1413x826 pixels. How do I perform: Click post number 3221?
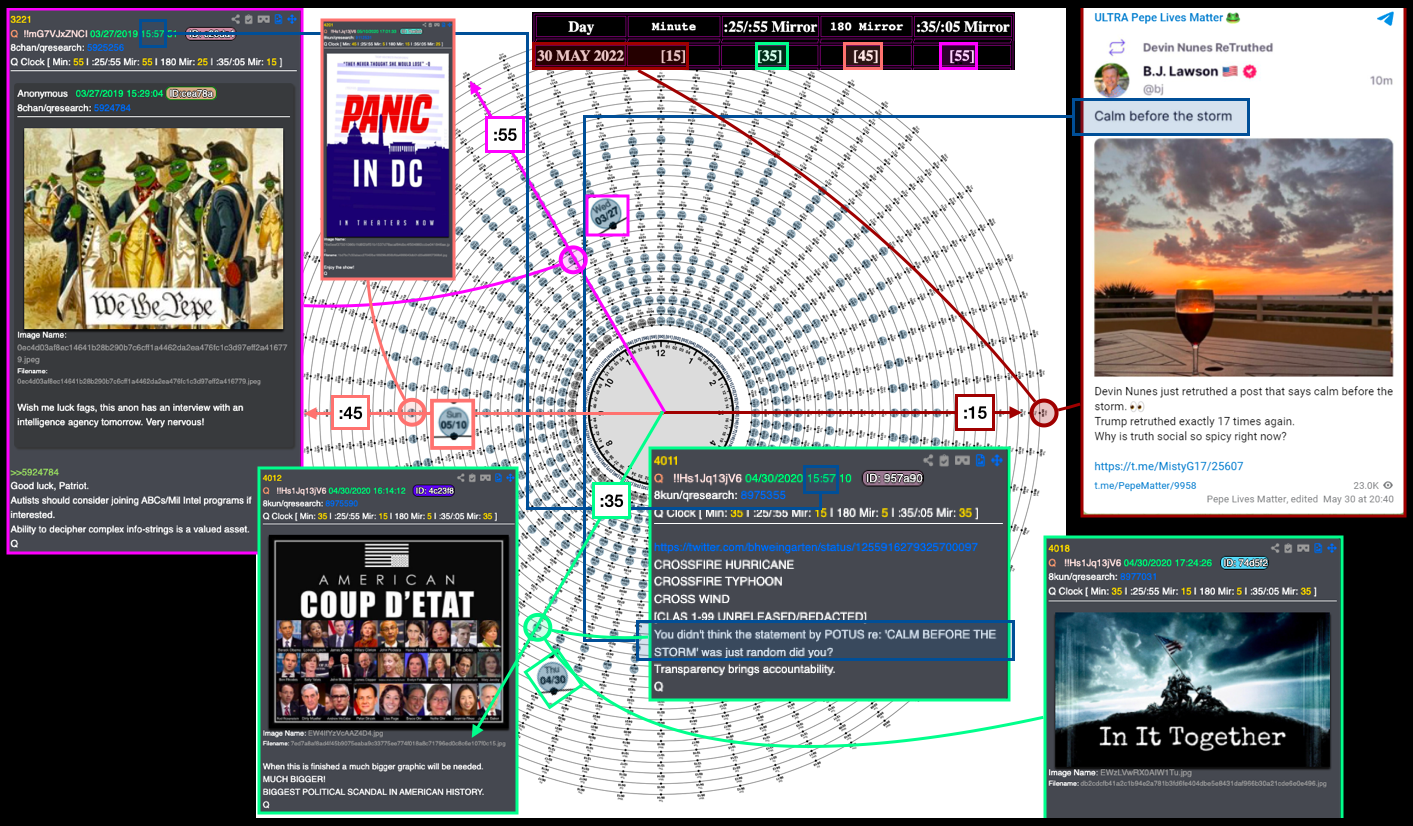coord(21,19)
